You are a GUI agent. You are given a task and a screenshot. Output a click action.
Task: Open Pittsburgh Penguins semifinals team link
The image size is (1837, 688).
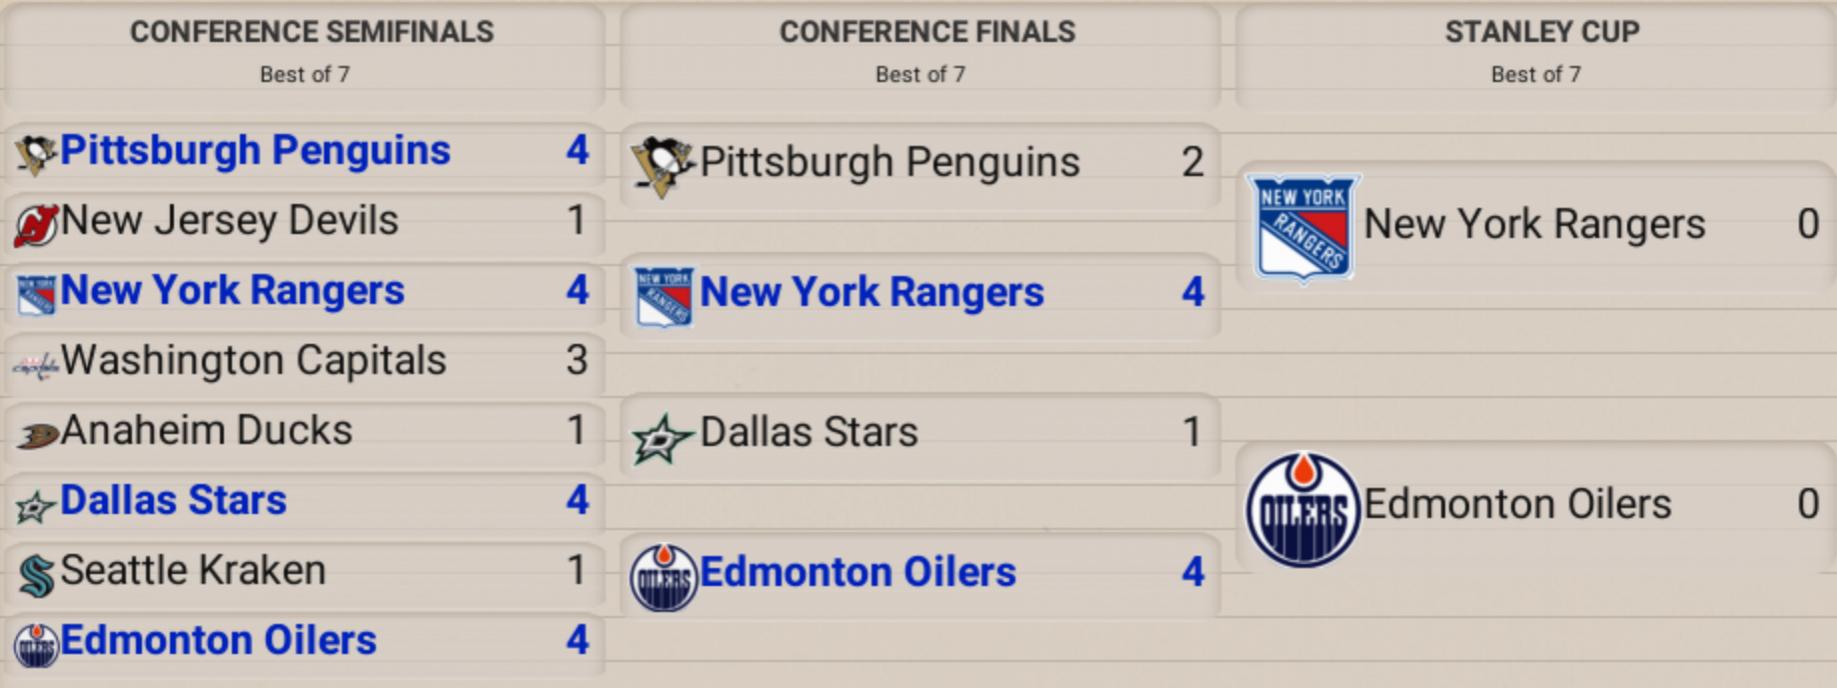click(255, 151)
